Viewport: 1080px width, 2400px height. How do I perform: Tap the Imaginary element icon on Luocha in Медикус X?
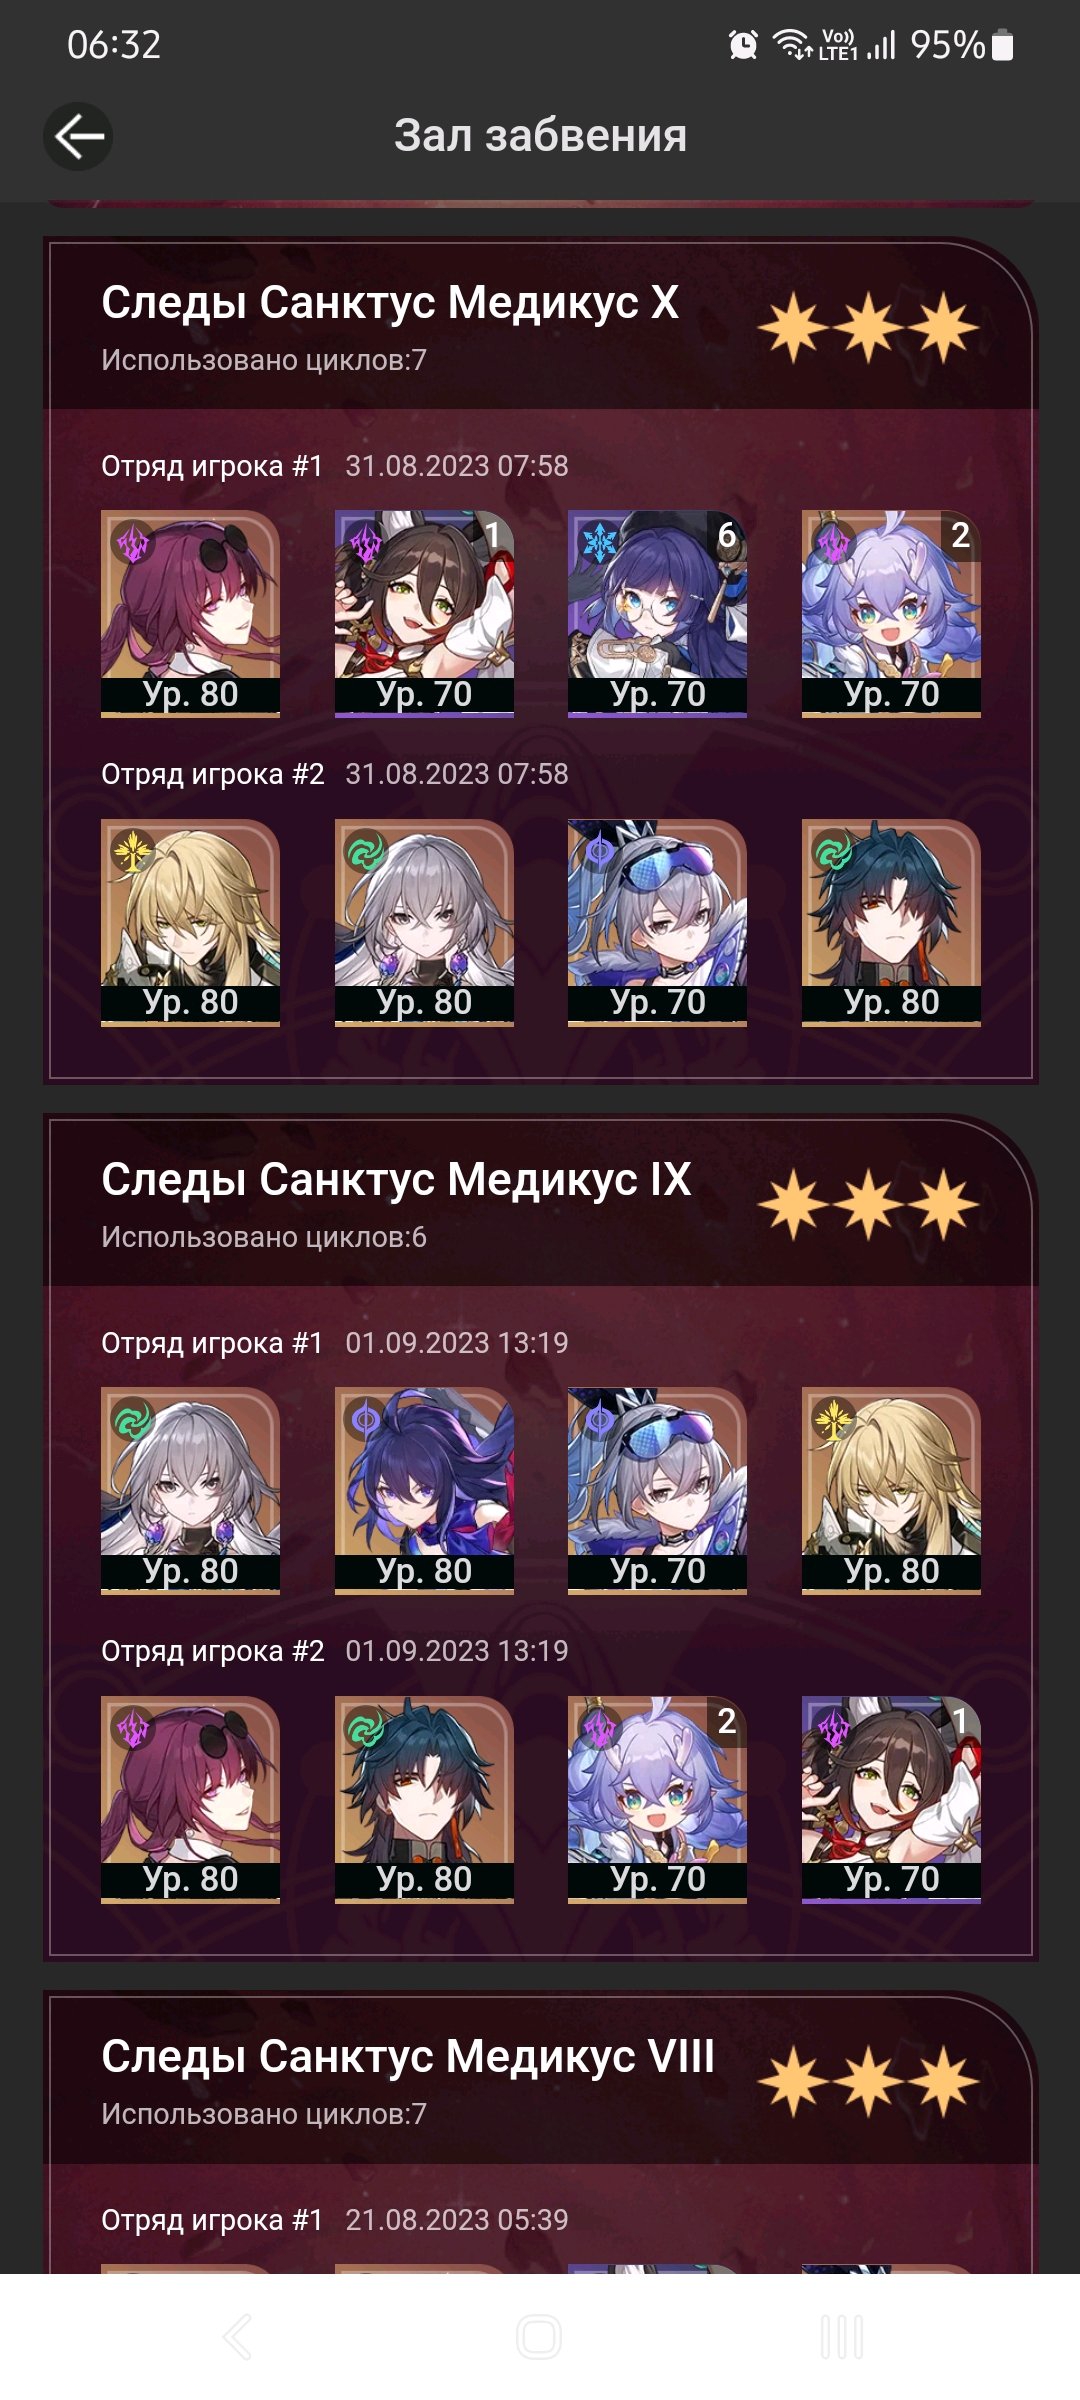point(132,852)
